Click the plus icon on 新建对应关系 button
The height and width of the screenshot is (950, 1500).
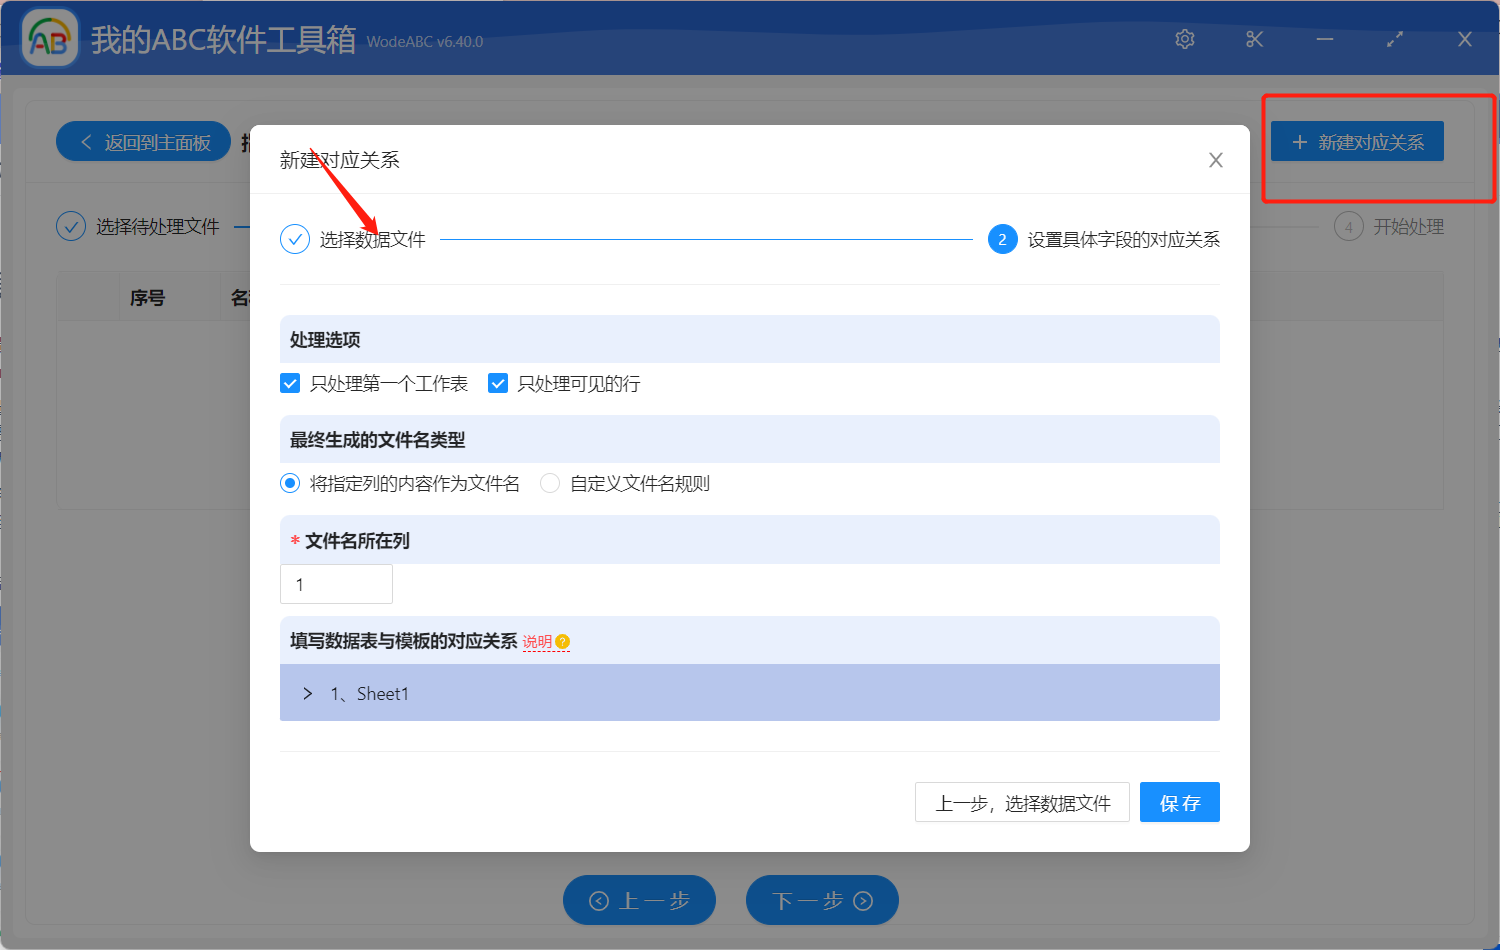1298,141
